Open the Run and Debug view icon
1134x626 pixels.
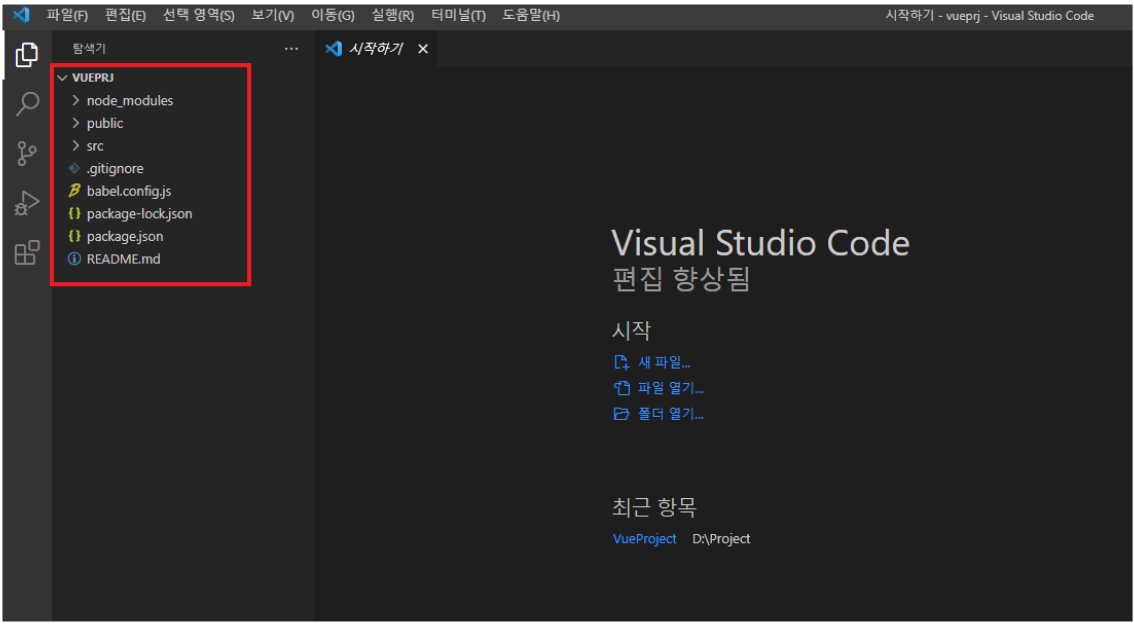point(27,204)
